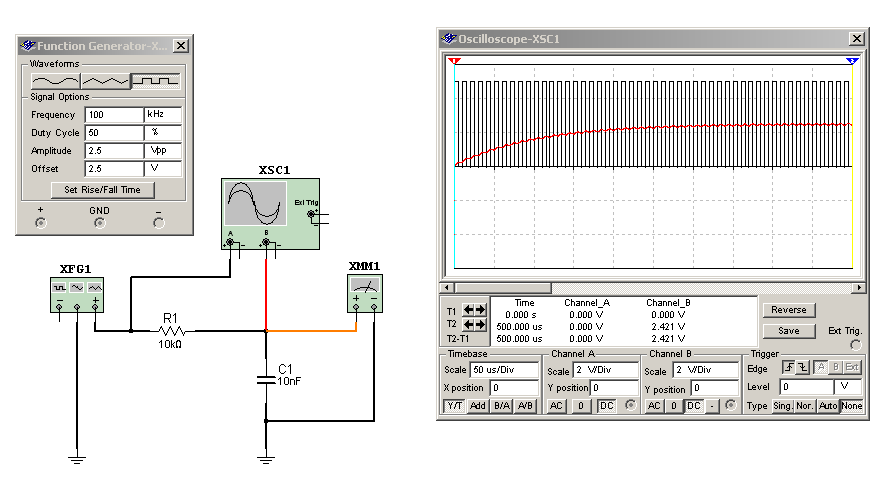Open the Trigger Level unit V dropdown

point(848,386)
